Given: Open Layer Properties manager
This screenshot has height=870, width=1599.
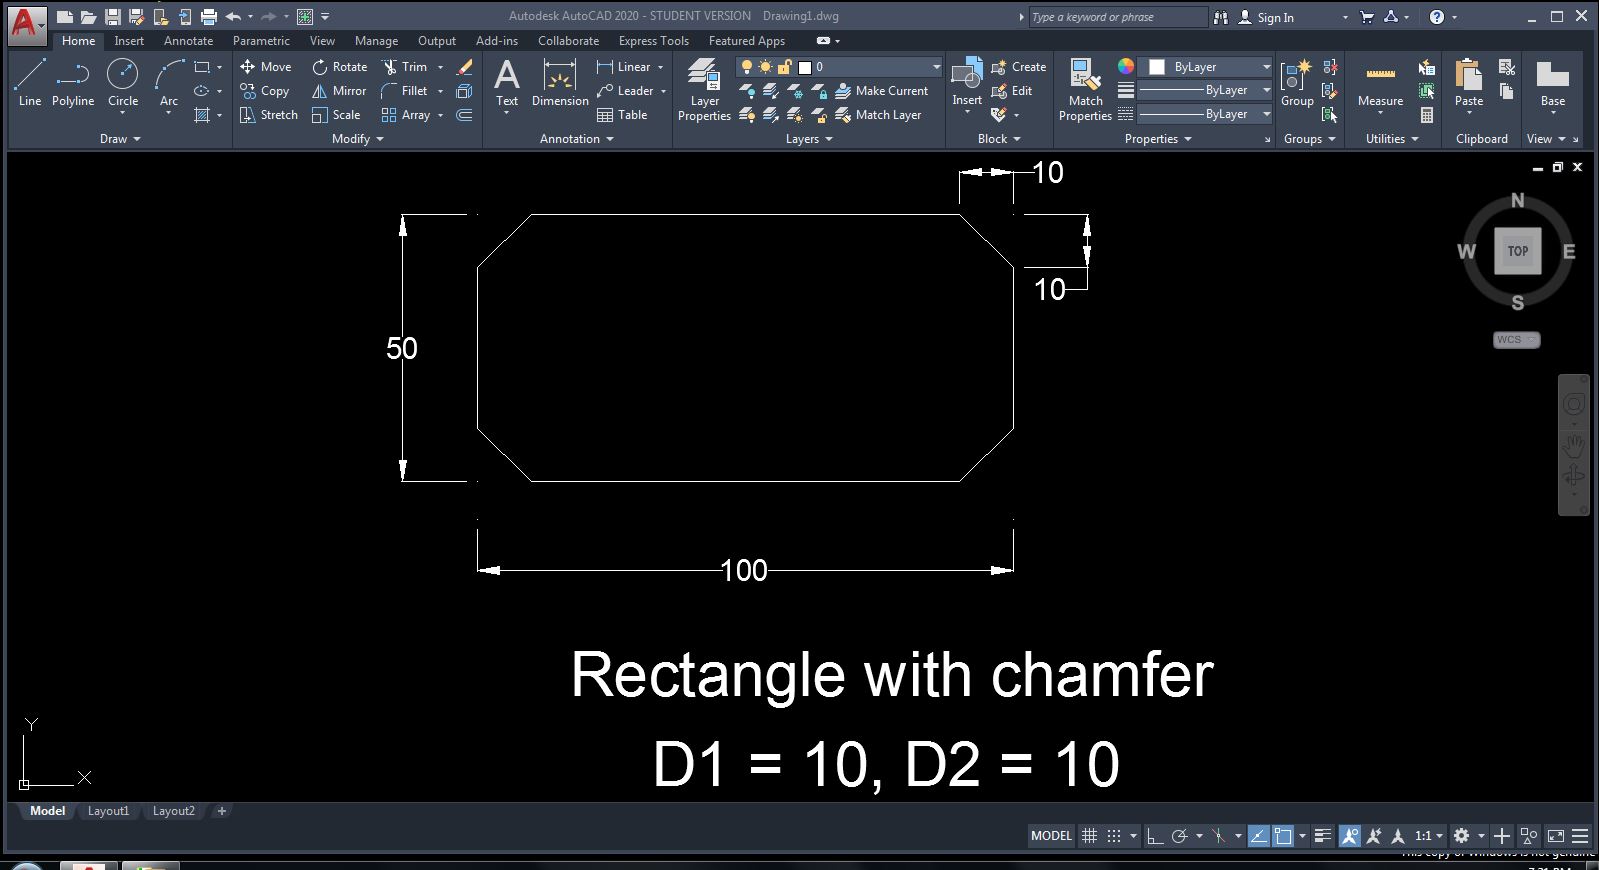Looking at the screenshot, I should [x=704, y=89].
